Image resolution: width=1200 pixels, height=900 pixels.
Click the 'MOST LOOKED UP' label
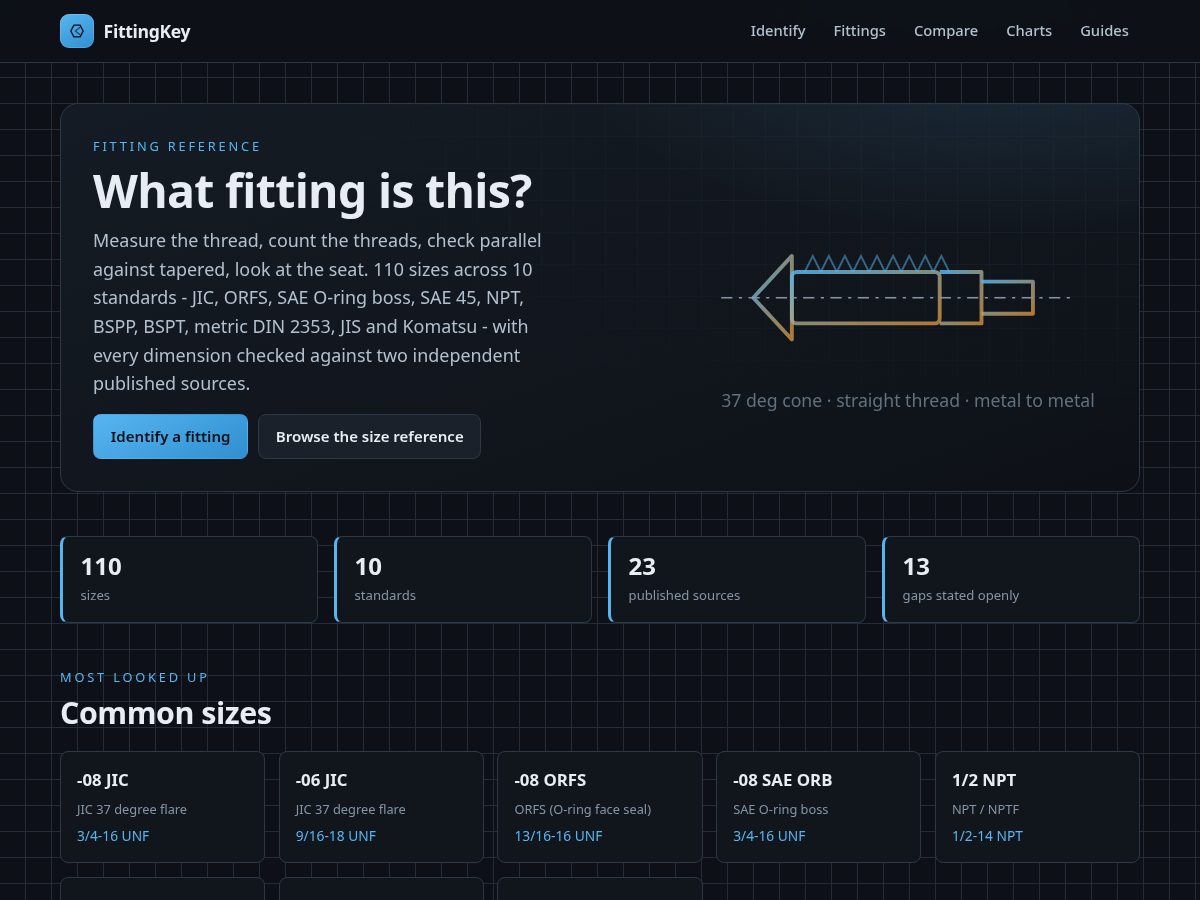pos(134,678)
